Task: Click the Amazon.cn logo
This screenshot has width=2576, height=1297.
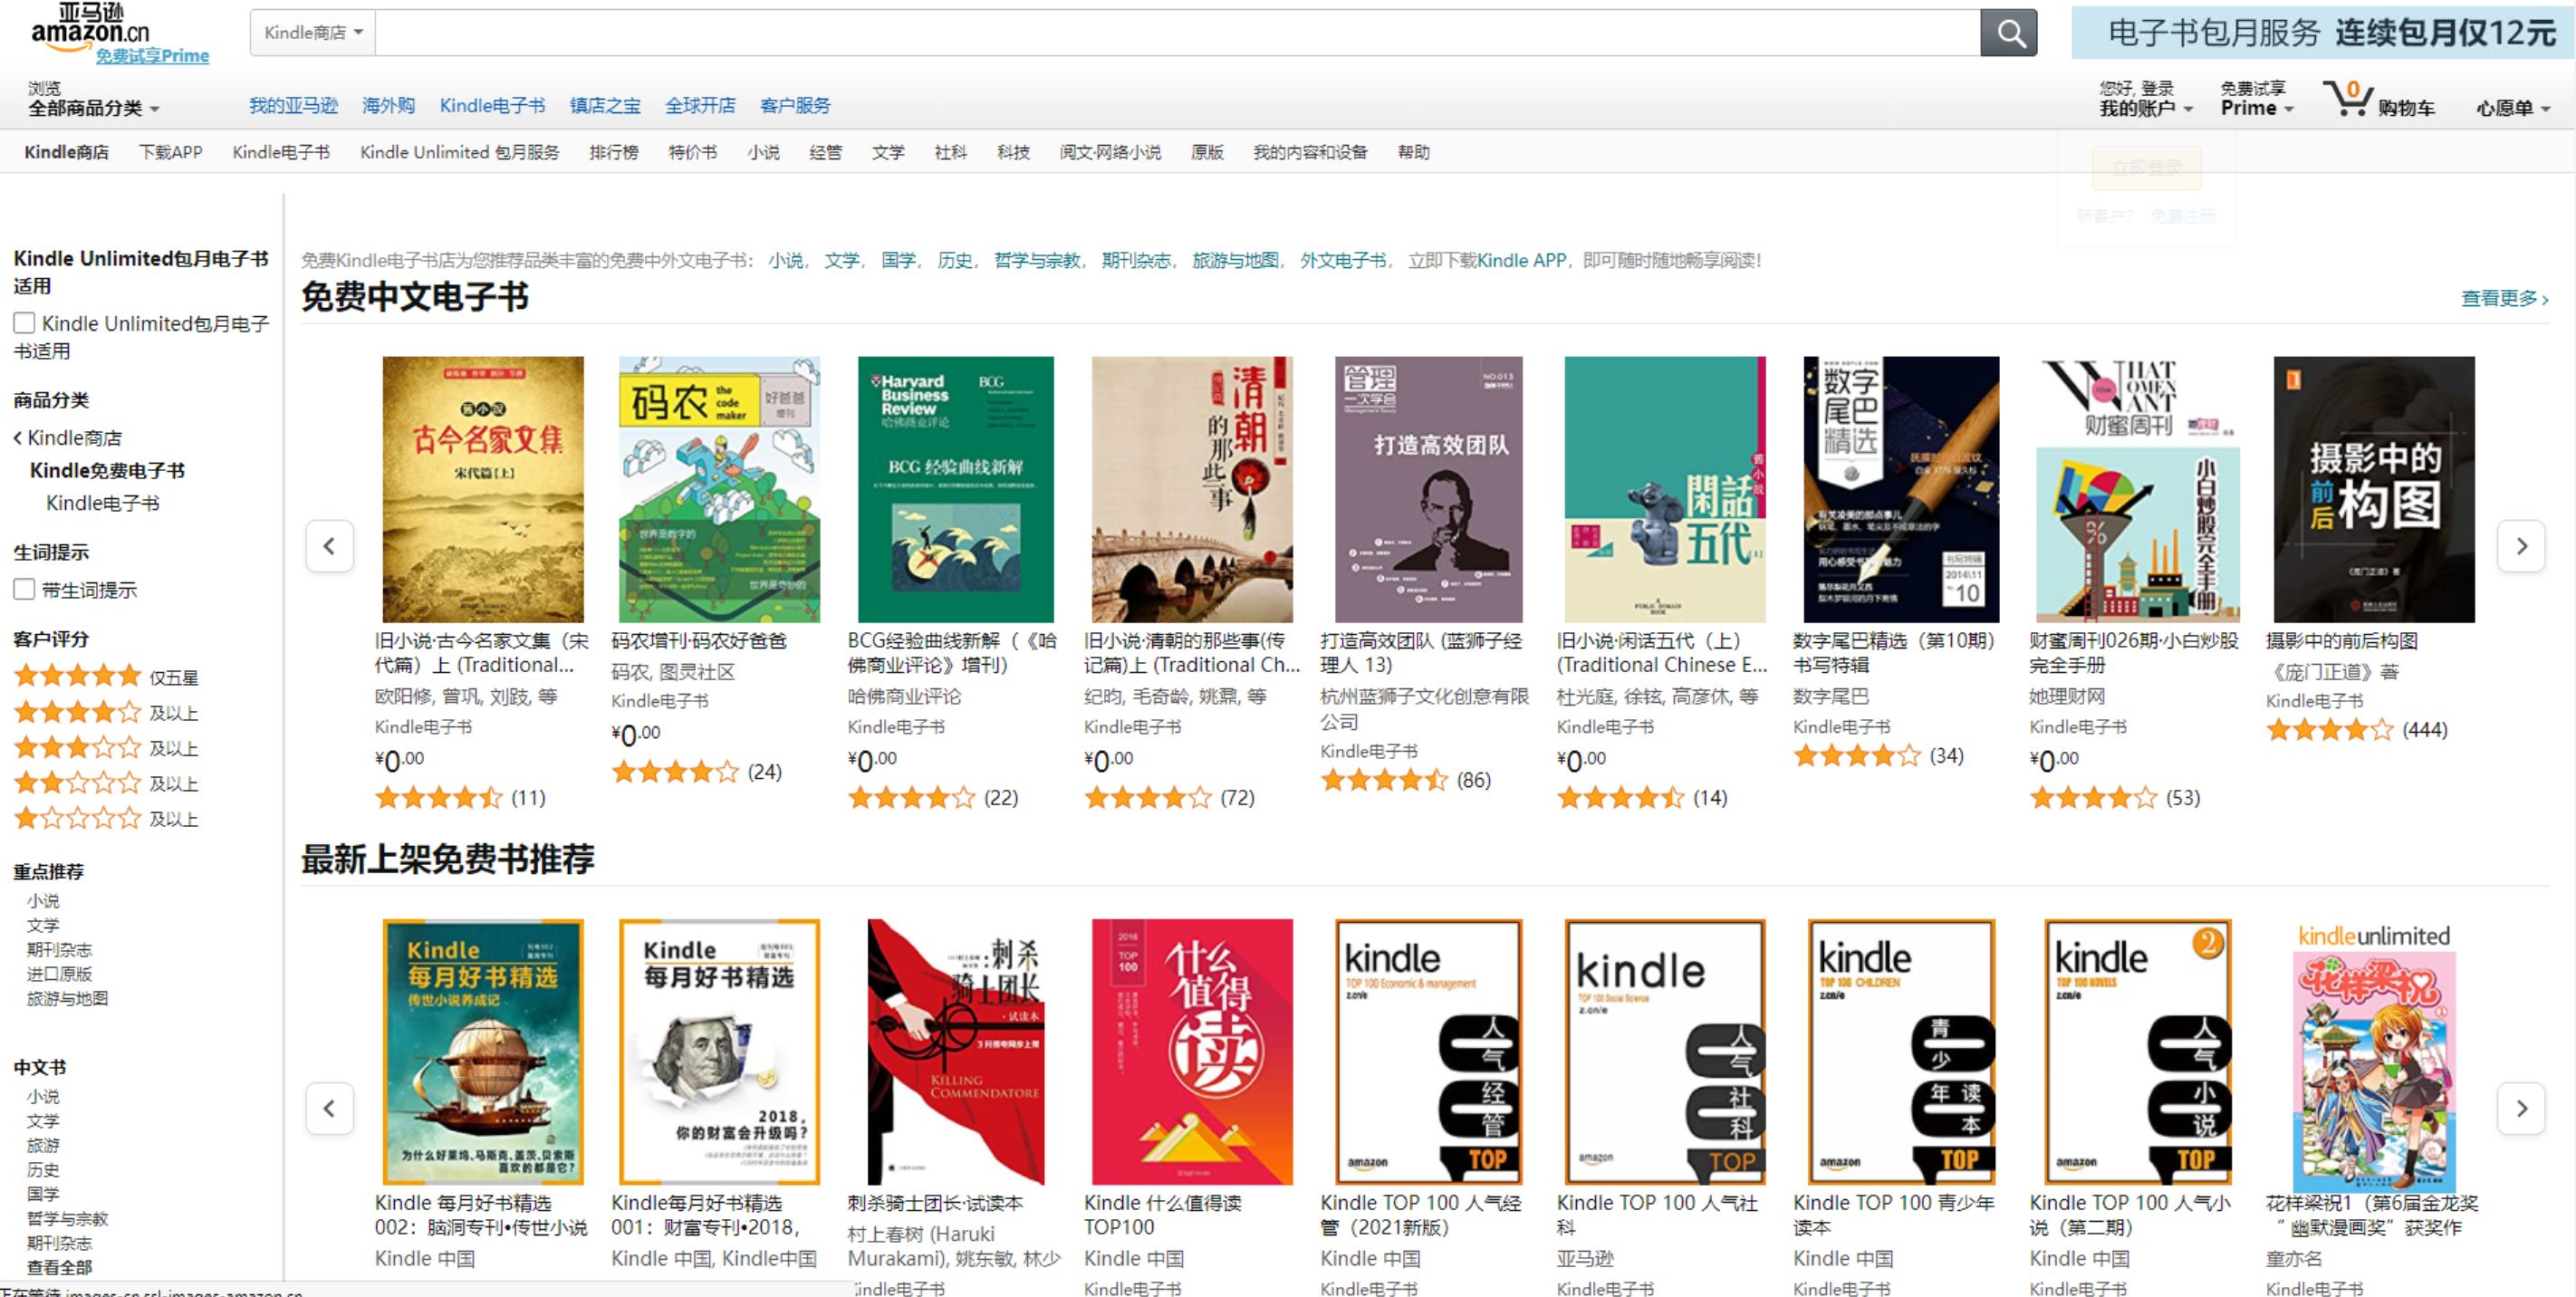Action: 90,26
